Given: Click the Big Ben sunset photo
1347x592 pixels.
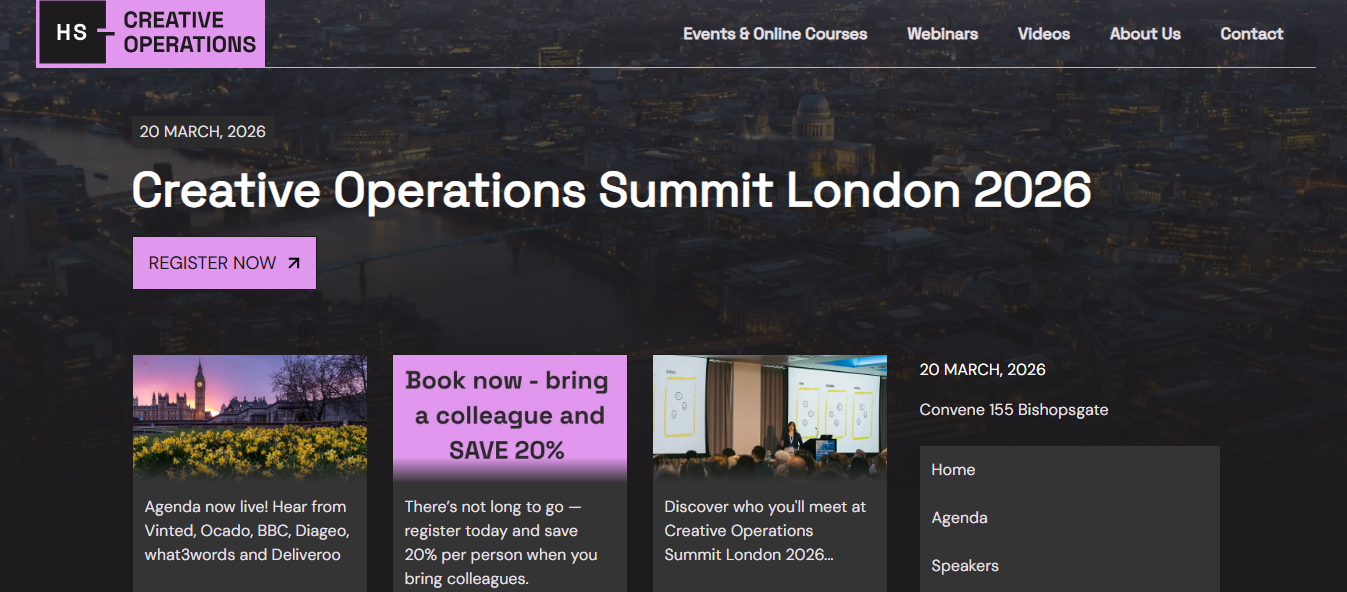Looking at the screenshot, I should (249, 415).
